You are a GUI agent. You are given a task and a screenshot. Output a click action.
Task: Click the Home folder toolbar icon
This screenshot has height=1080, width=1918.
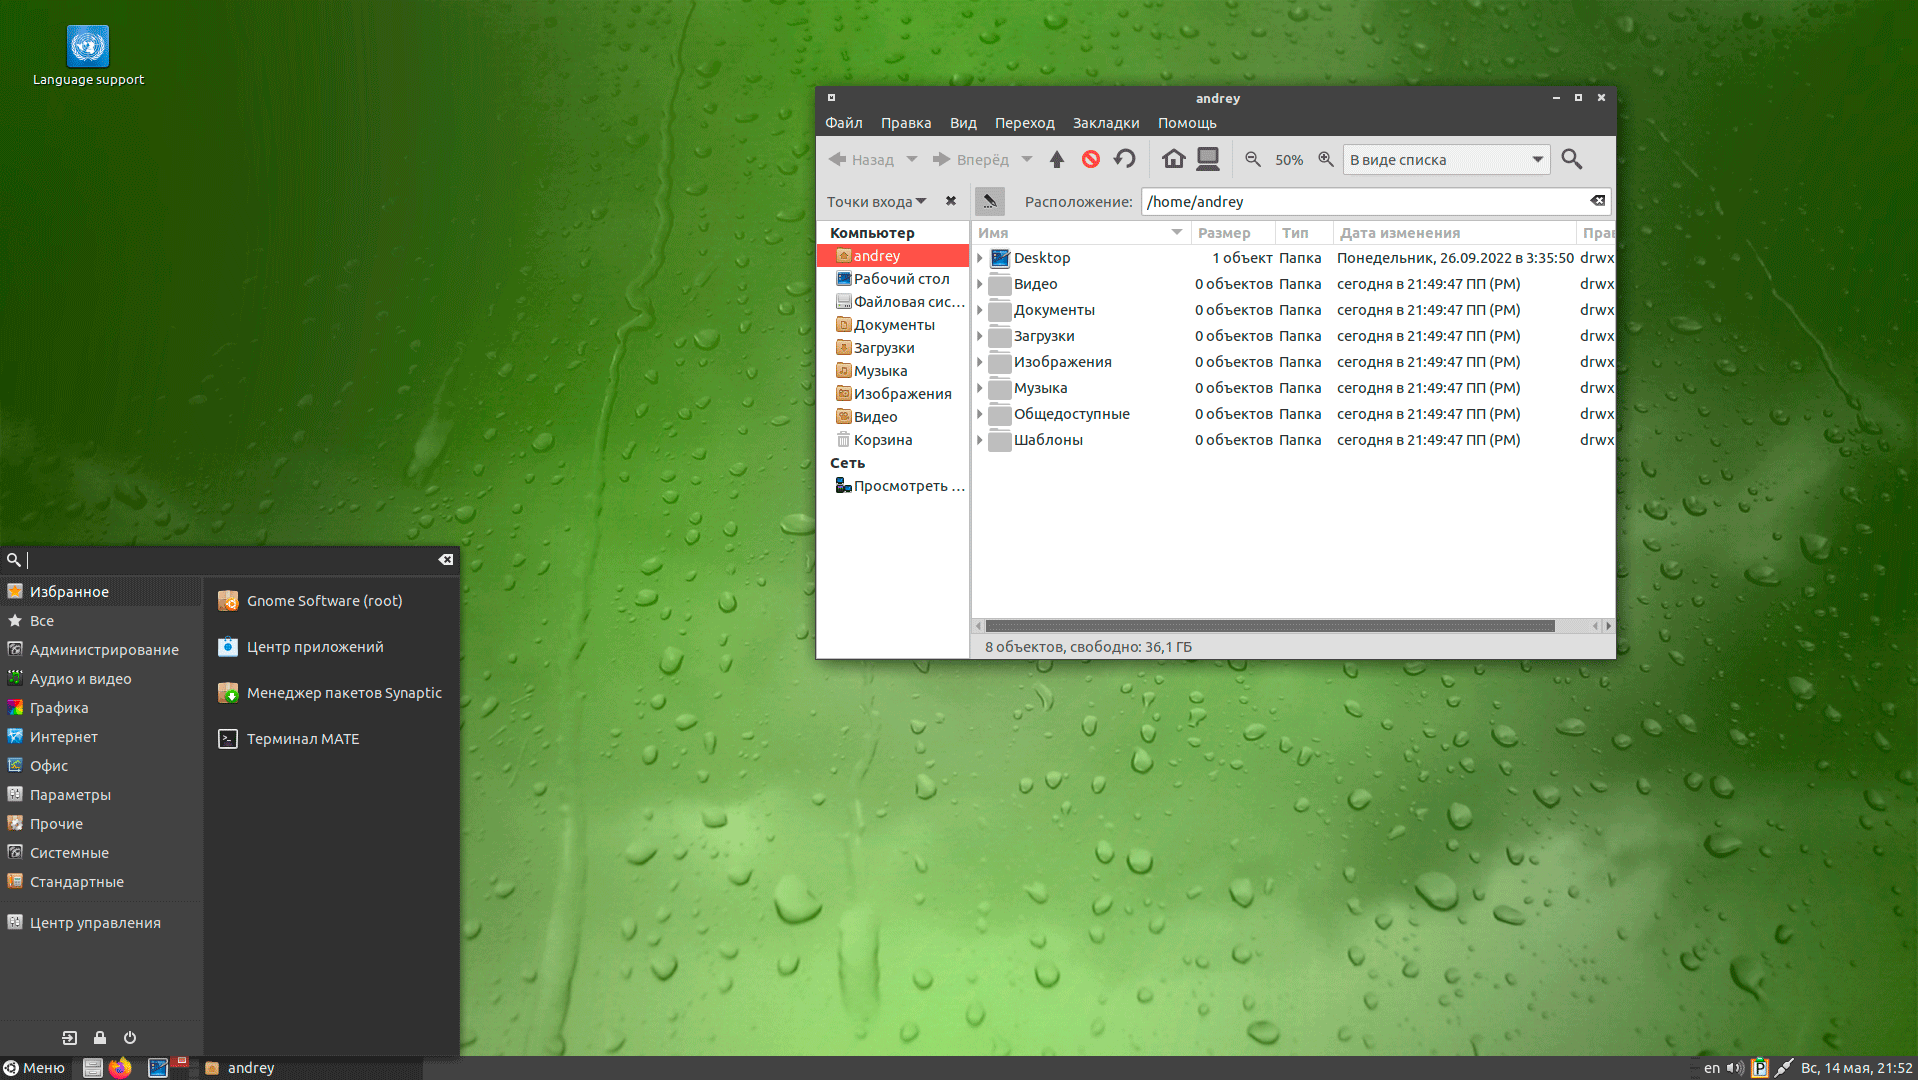tap(1173, 159)
